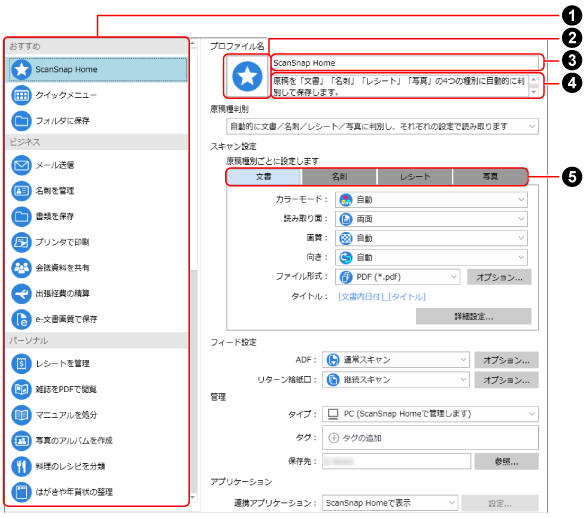Click the 詳細設定 button
Viewport: 584px width, 517px height.
[x=473, y=316]
